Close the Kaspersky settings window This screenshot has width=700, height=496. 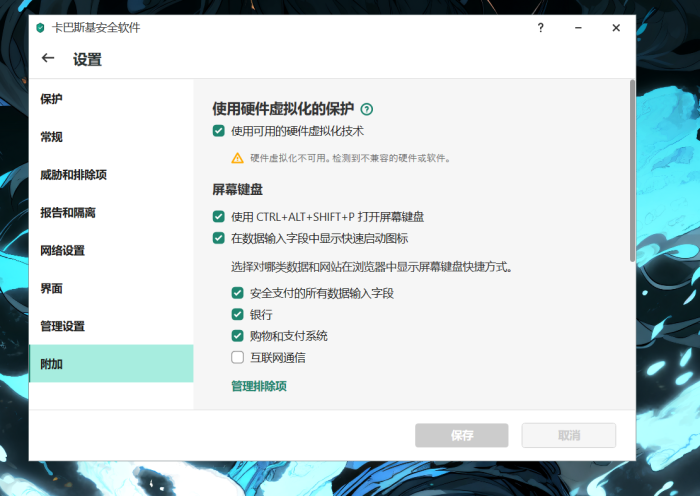point(616,28)
